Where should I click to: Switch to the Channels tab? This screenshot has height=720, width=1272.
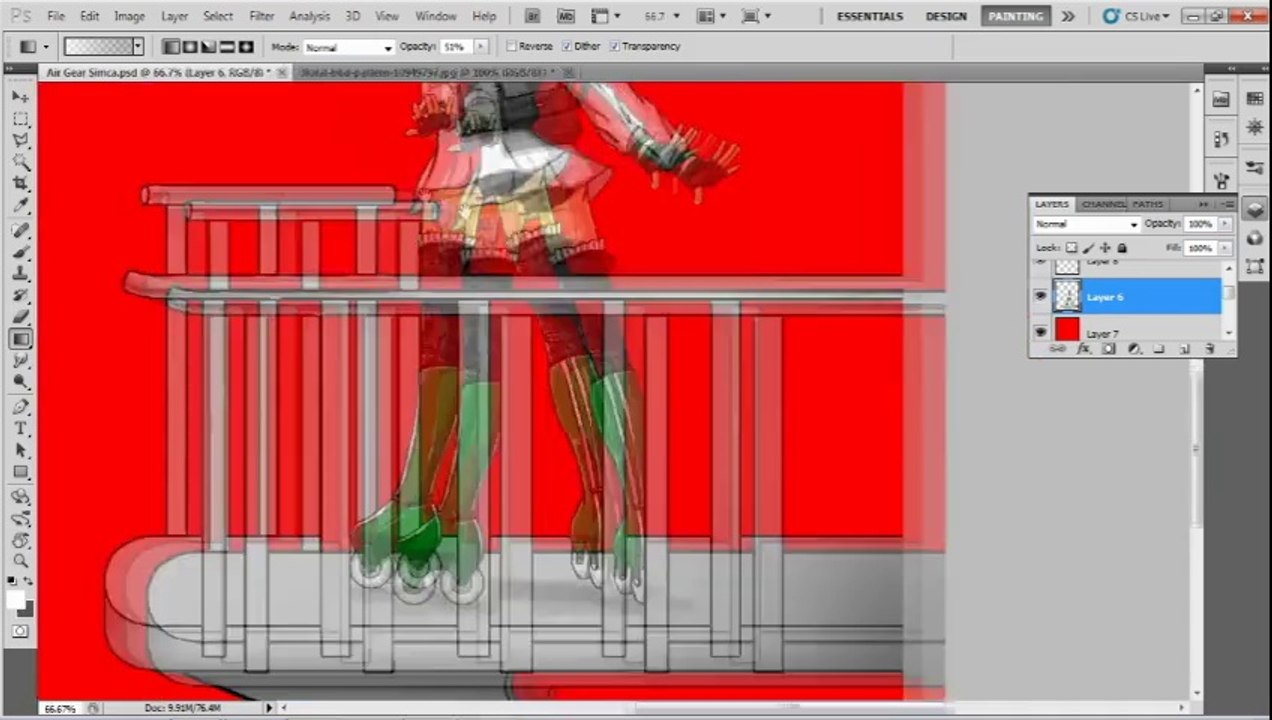click(1103, 204)
